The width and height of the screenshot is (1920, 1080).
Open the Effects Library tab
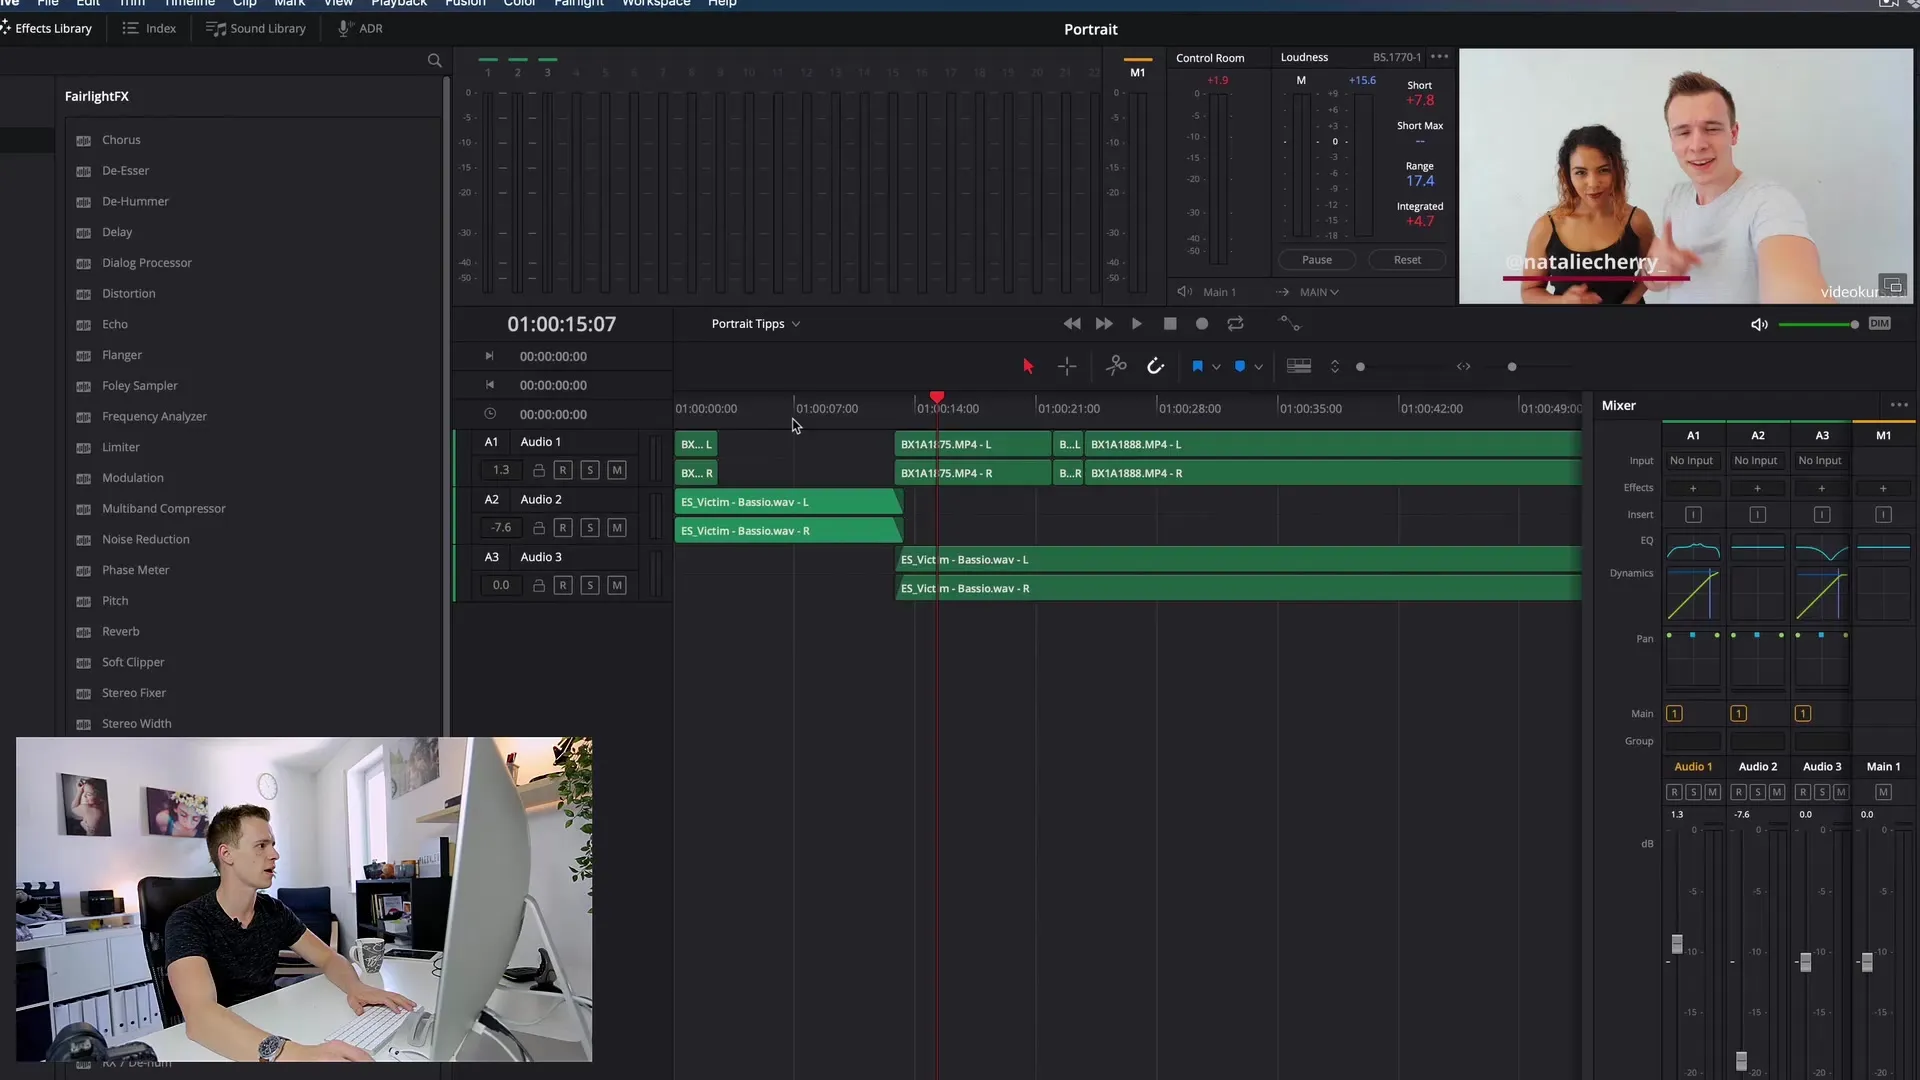pyautogui.click(x=47, y=28)
